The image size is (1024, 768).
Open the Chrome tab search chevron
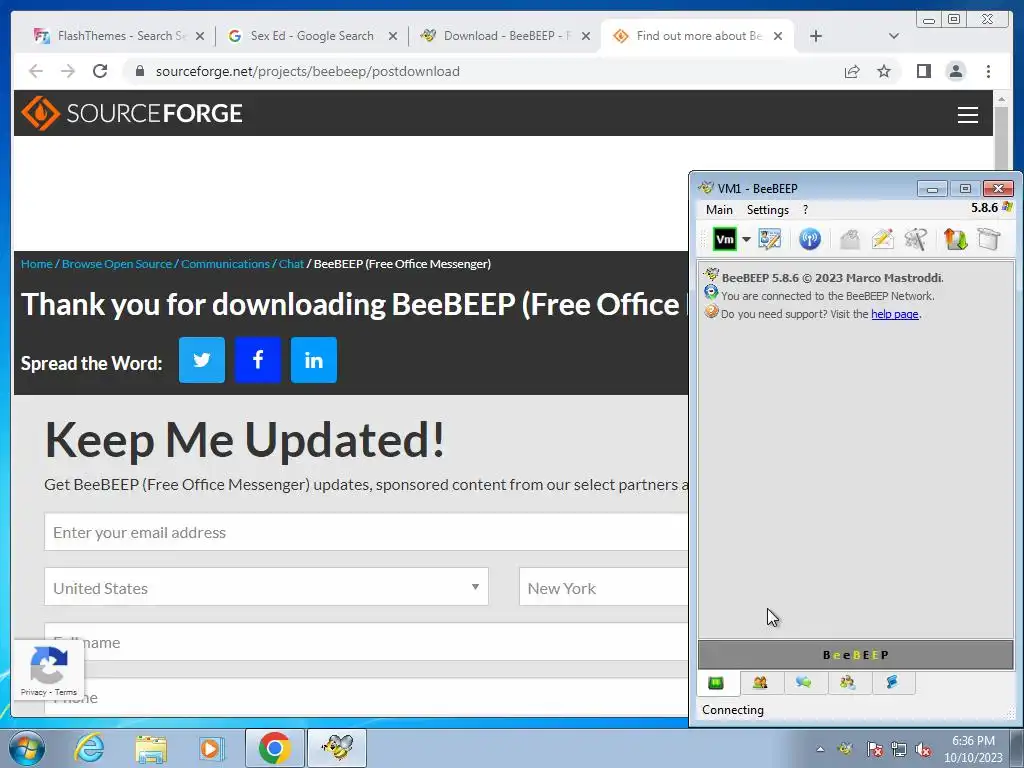tap(894, 36)
